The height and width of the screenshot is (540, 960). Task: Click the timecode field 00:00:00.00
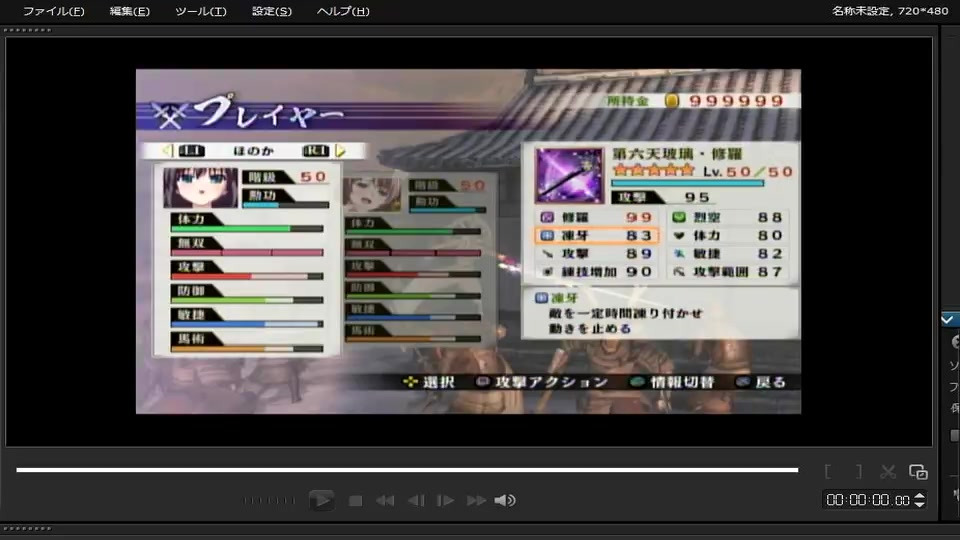coord(868,500)
